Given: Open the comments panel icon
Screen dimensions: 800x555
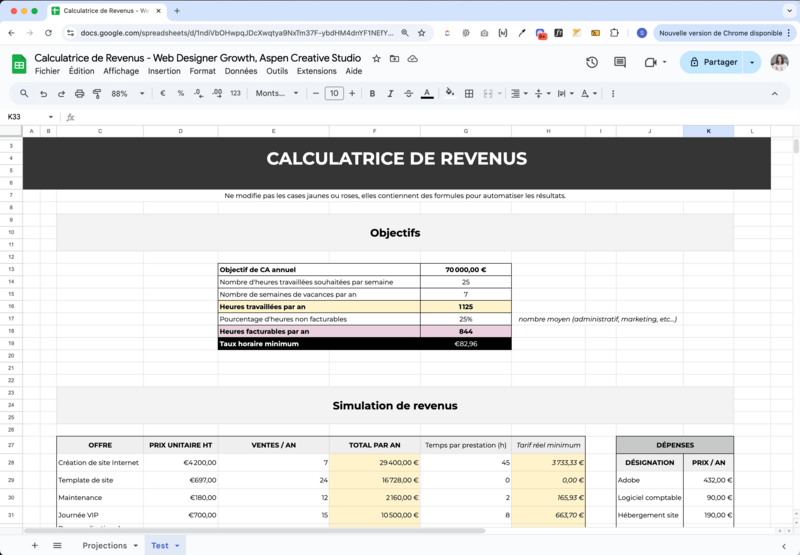Looking at the screenshot, I should pyautogui.click(x=620, y=62).
